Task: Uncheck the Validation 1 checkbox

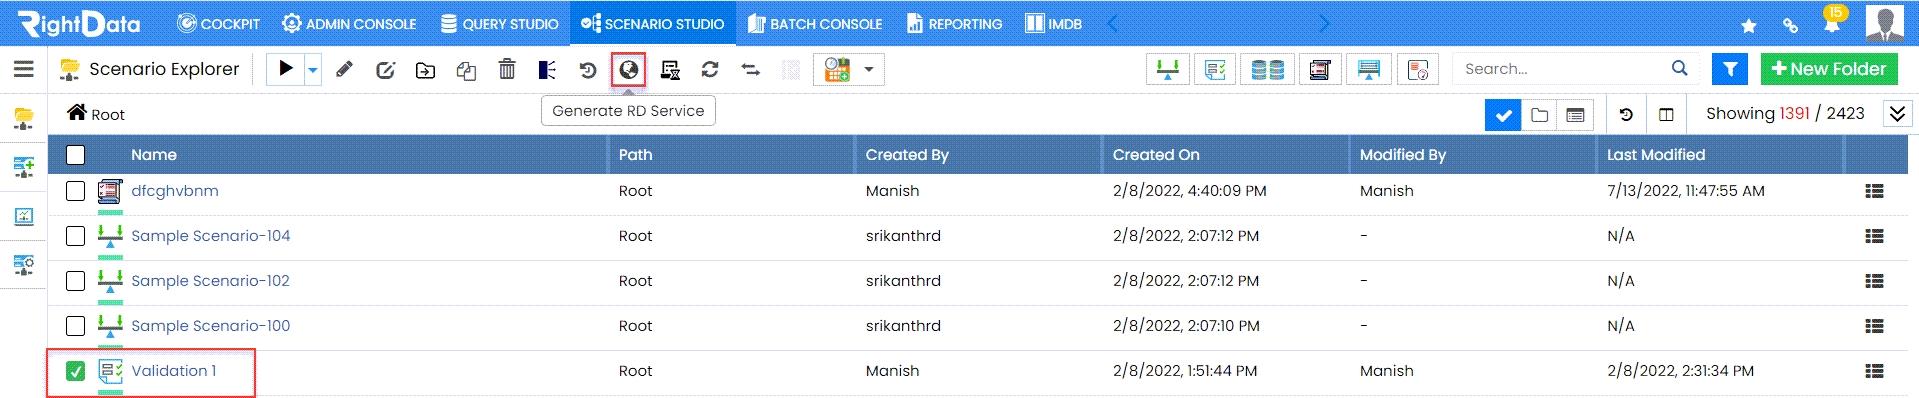Action: [x=75, y=371]
